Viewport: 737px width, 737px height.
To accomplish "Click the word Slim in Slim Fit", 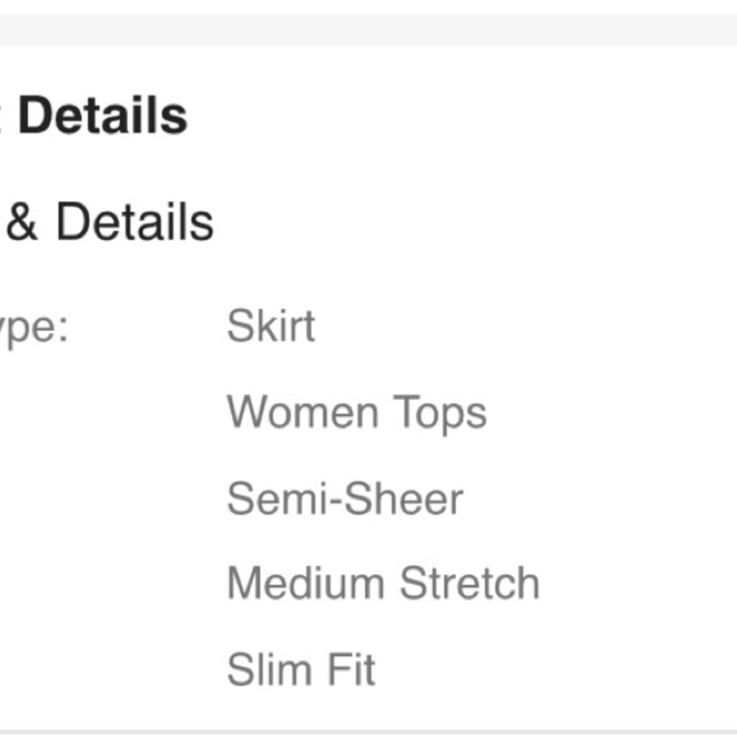I will click(269, 669).
